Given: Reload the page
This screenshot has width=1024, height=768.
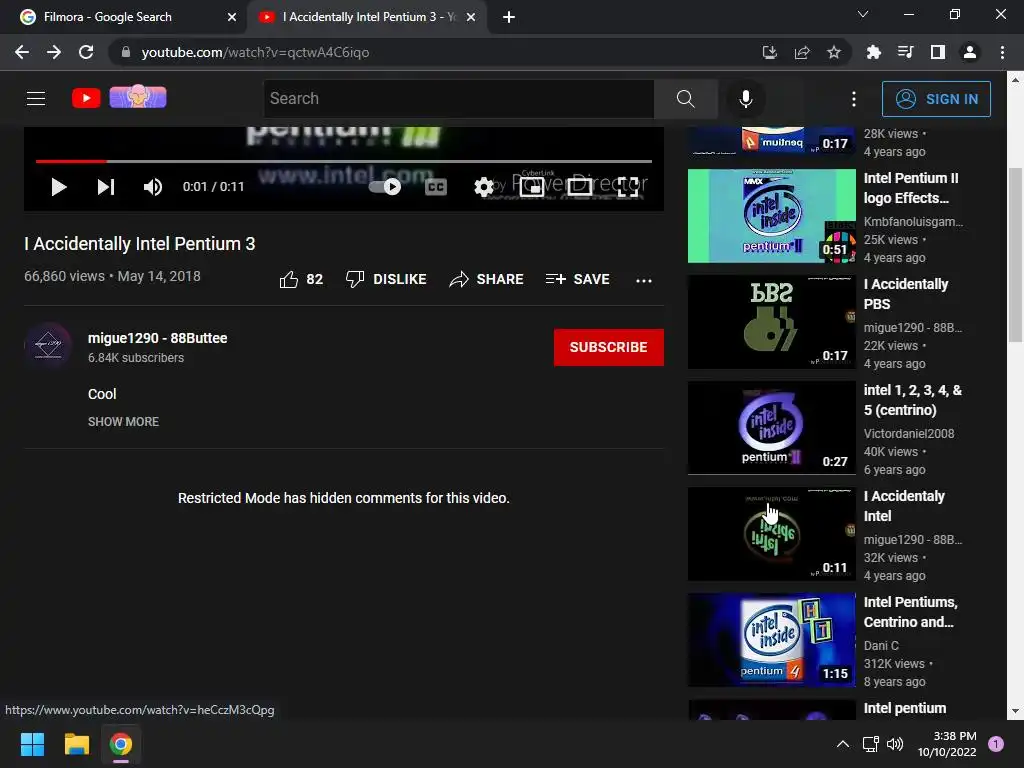Looking at the screenshot, I should coord(86,52).
